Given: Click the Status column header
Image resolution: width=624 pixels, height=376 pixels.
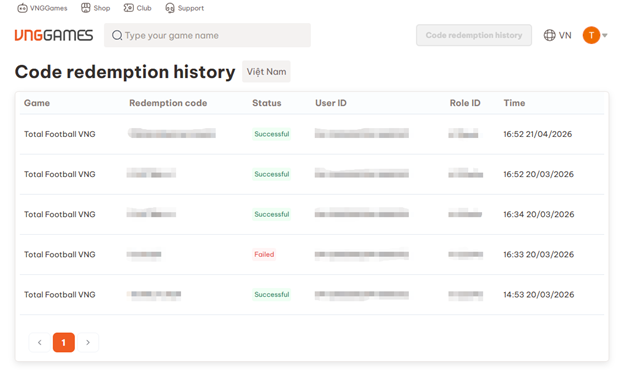Looking at the screenshot, I should [x=267, y=103].
